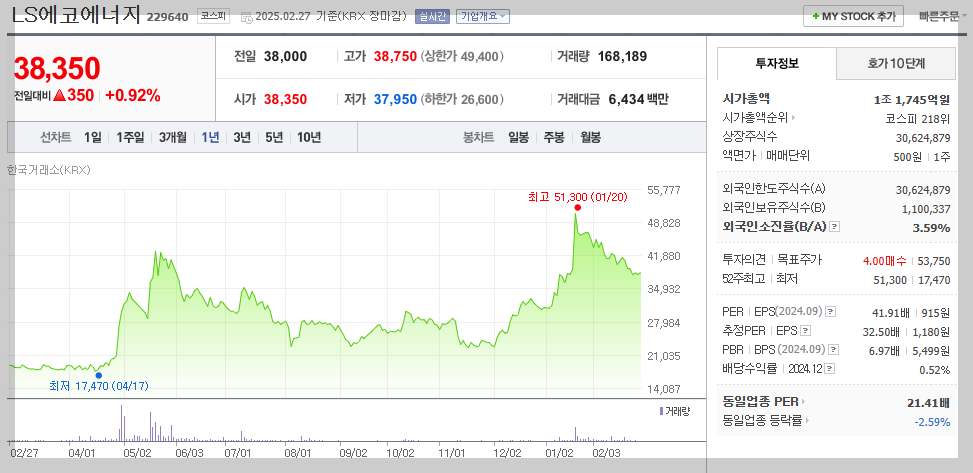Click the arrow next to 동일업종 PER
Screen dimensions: 973x473
[804, 402]
